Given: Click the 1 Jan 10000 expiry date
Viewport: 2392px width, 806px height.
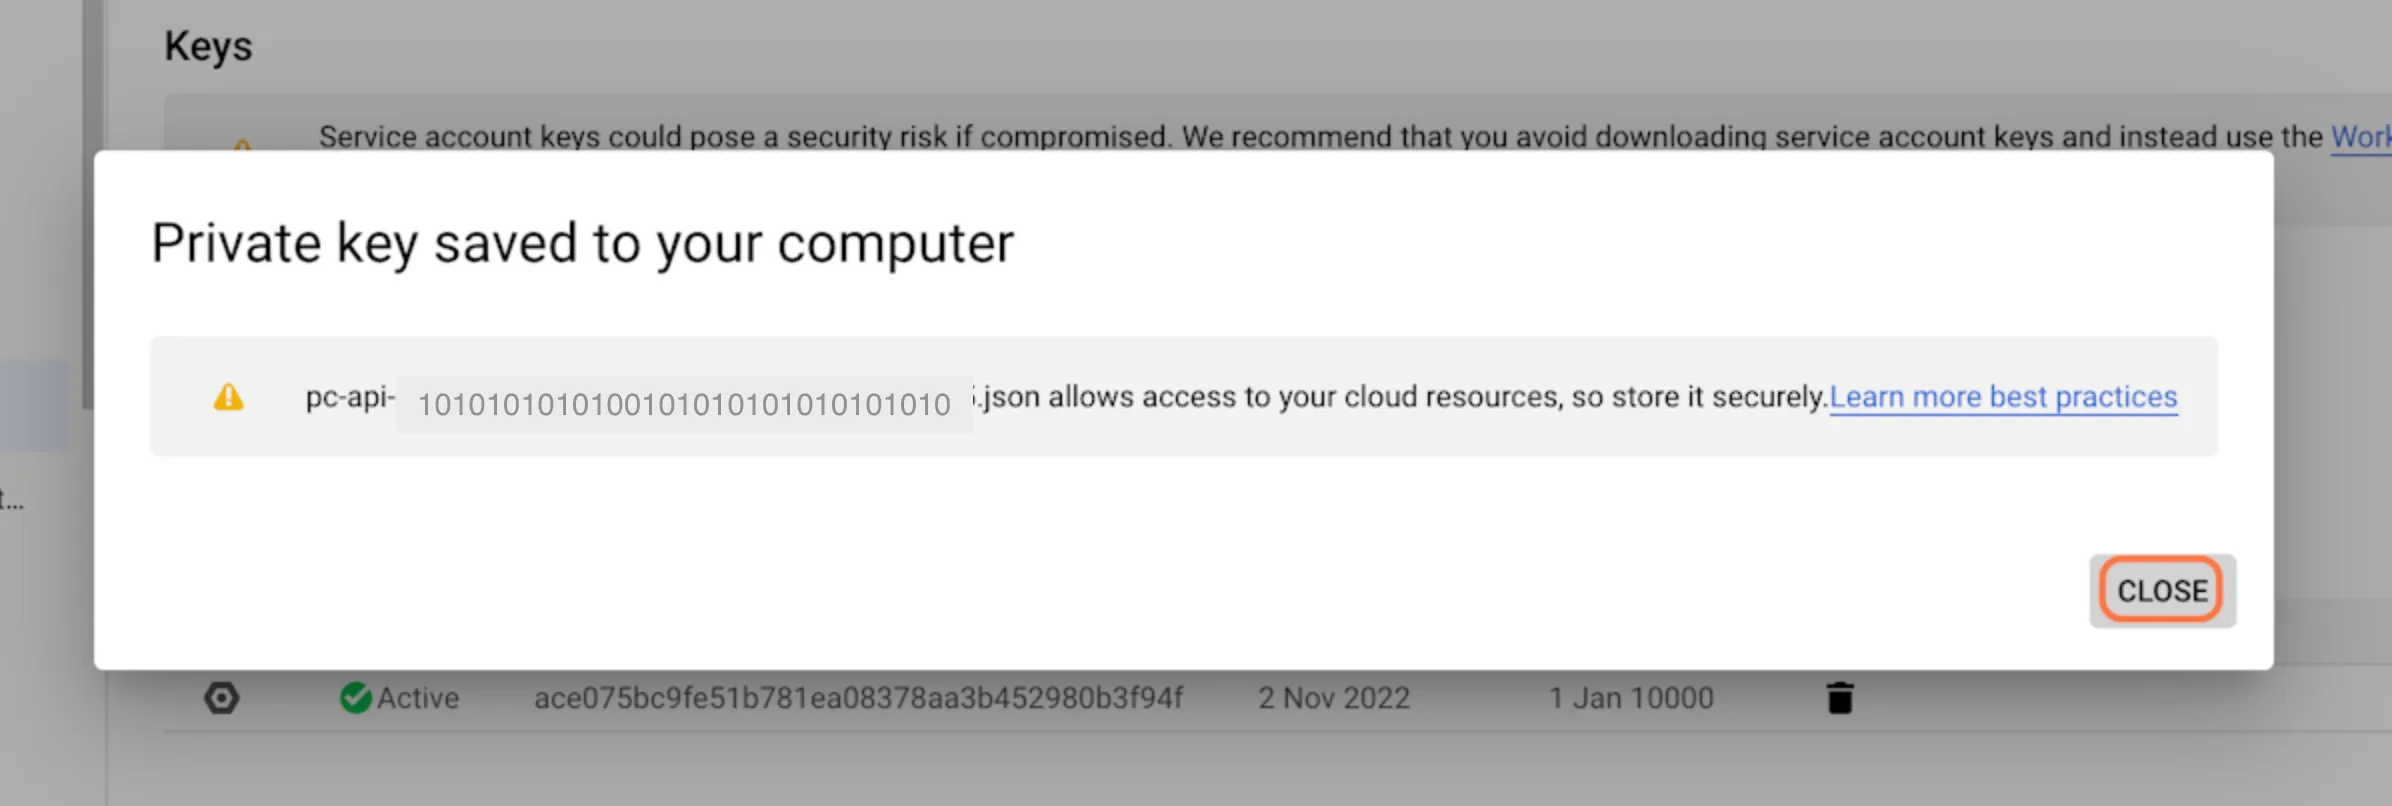Looking at the screenshot, I should click(x=1631, y=698).
